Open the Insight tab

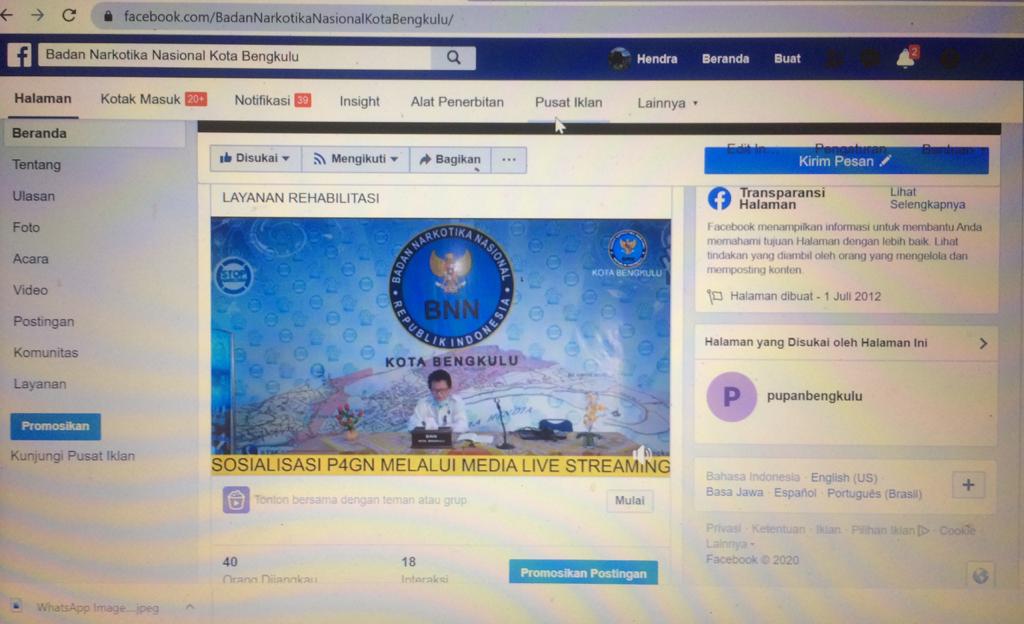point(359,101)
